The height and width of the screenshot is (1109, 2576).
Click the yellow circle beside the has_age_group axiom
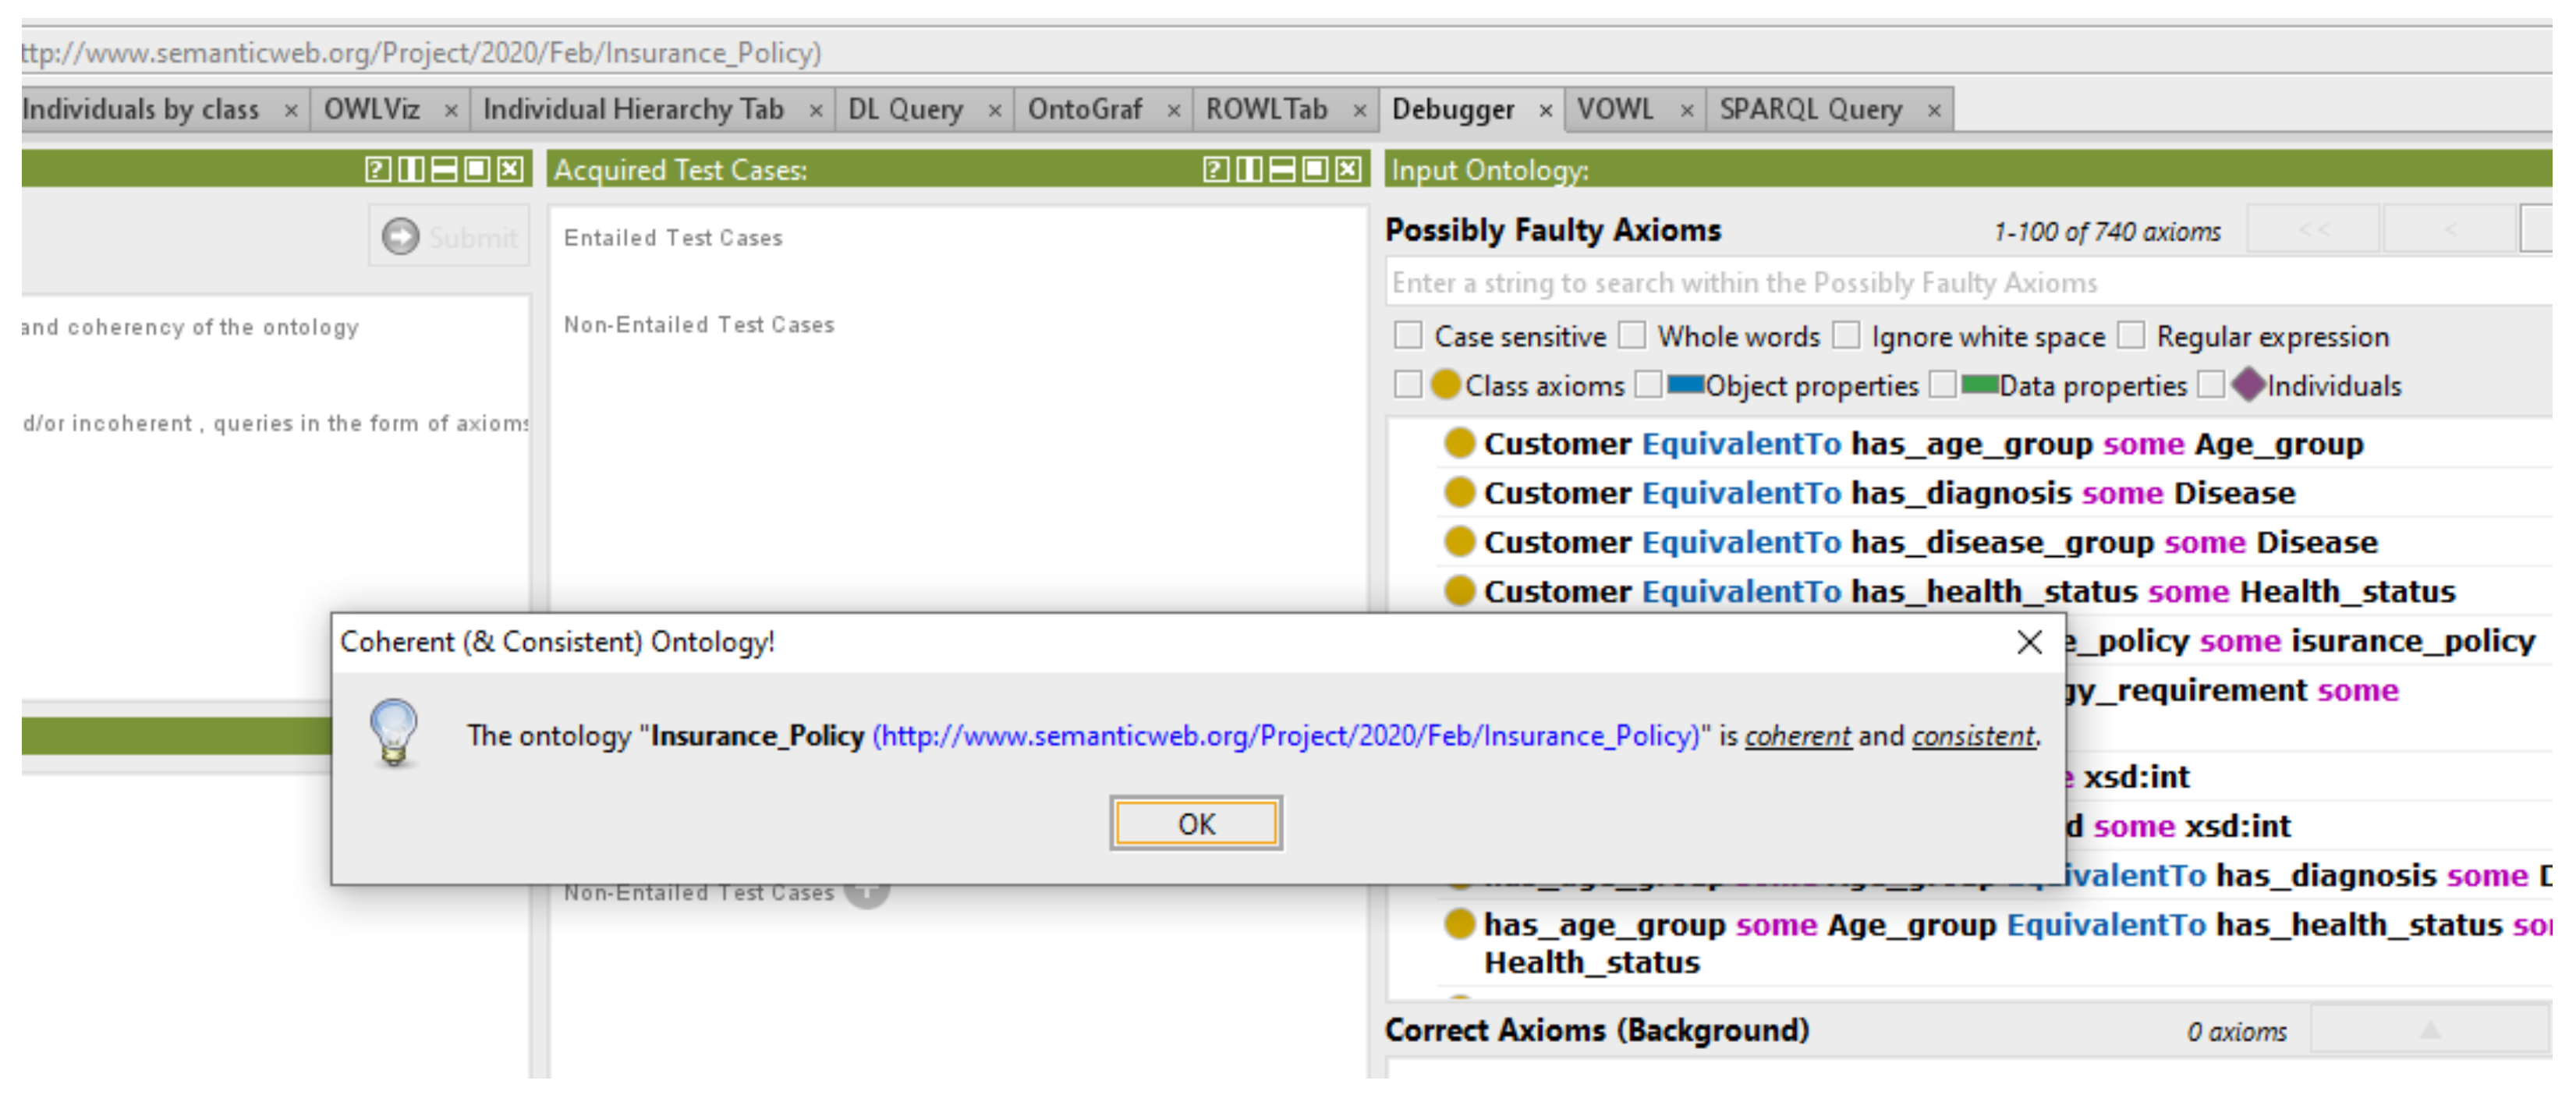1459,924
